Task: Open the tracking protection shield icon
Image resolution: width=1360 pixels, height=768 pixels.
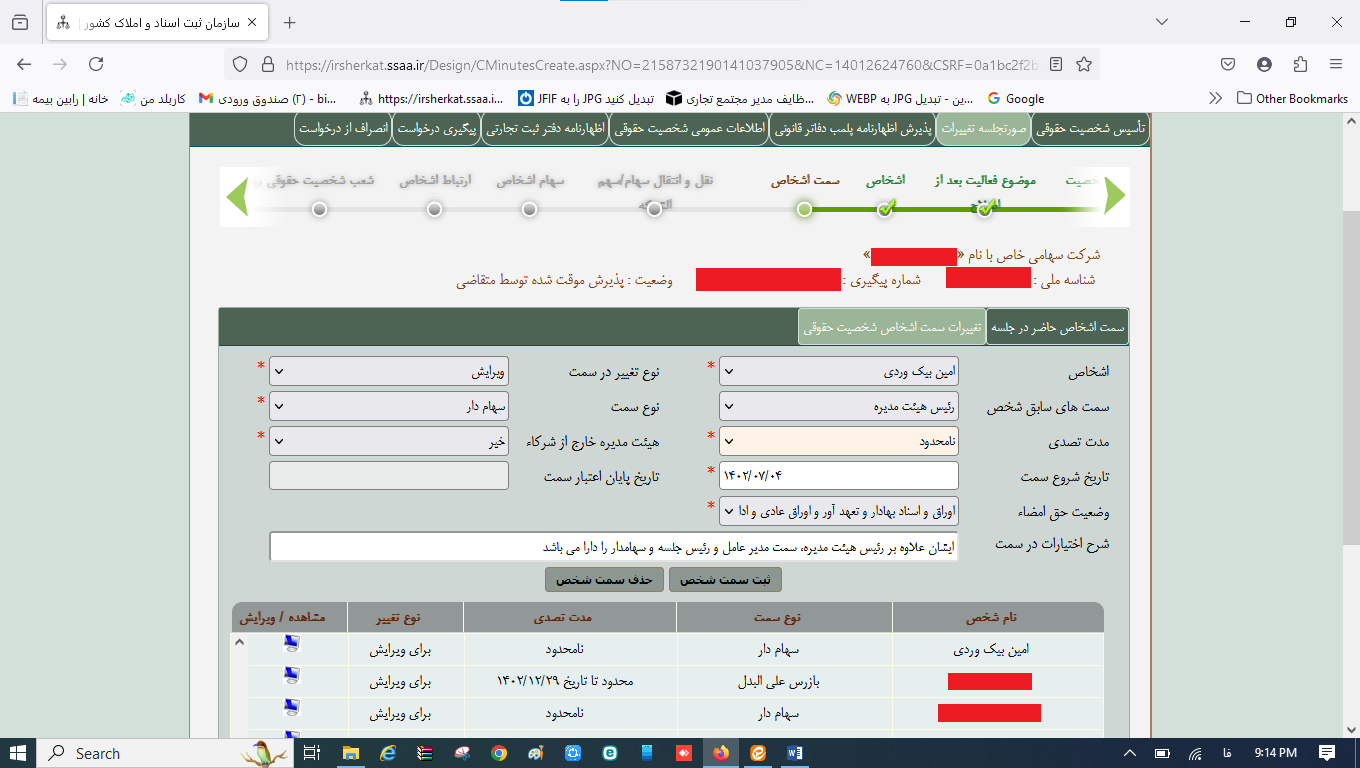Action: click(239, 64)
